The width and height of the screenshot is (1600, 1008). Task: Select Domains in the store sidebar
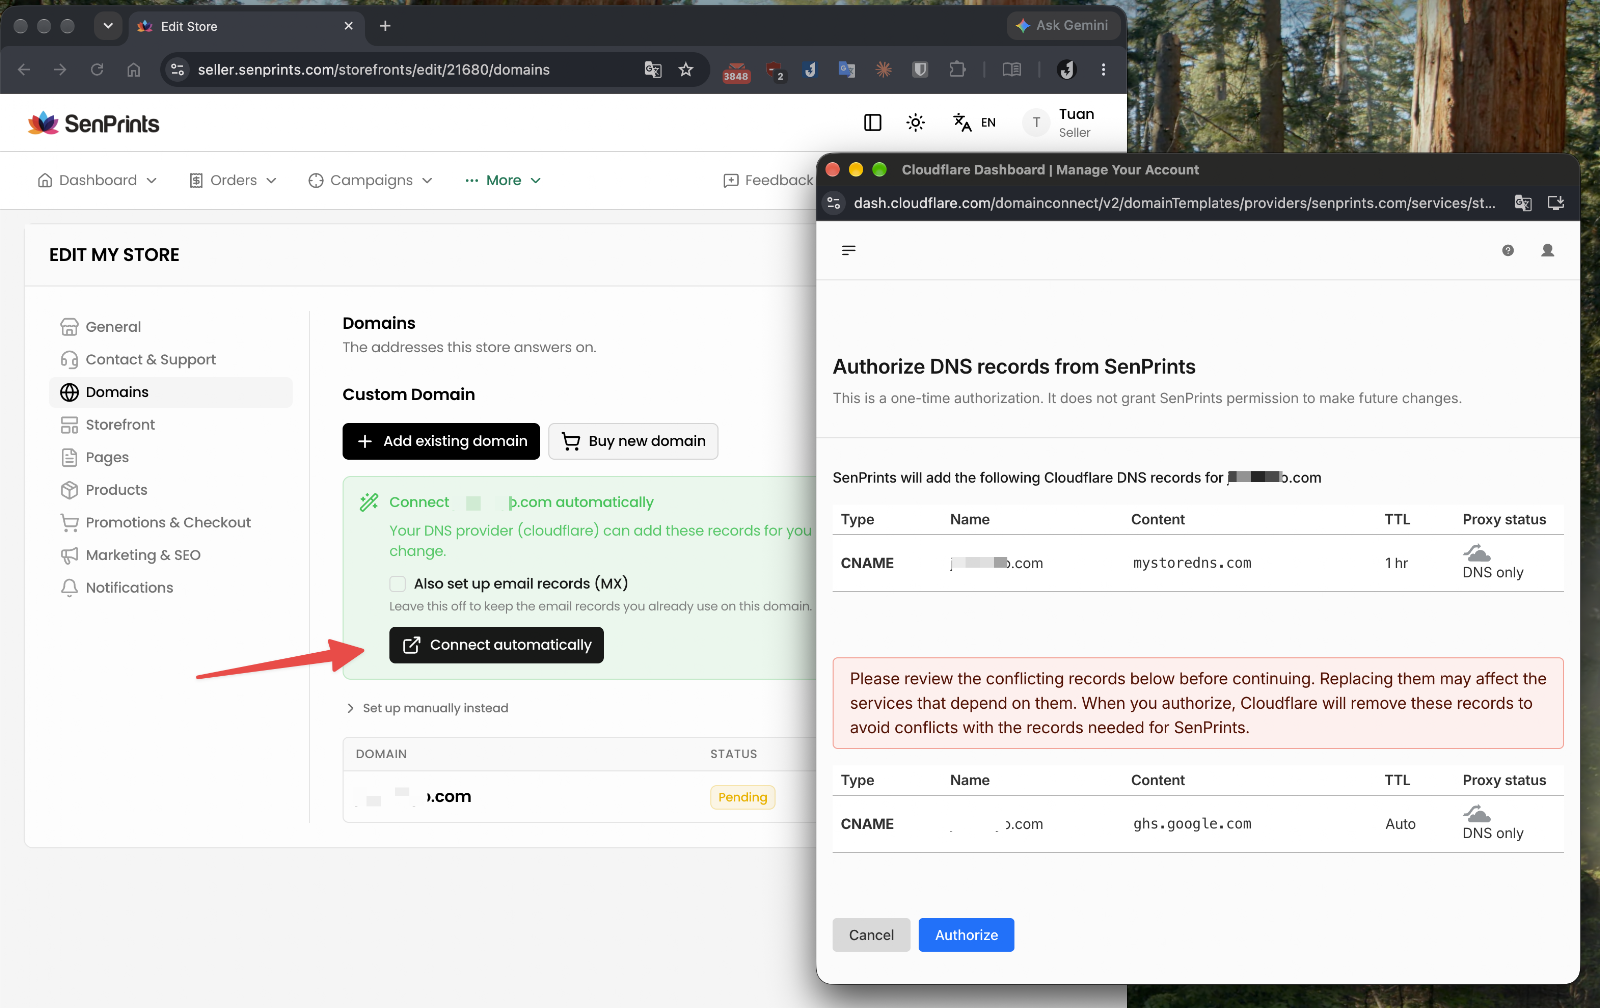171,392
